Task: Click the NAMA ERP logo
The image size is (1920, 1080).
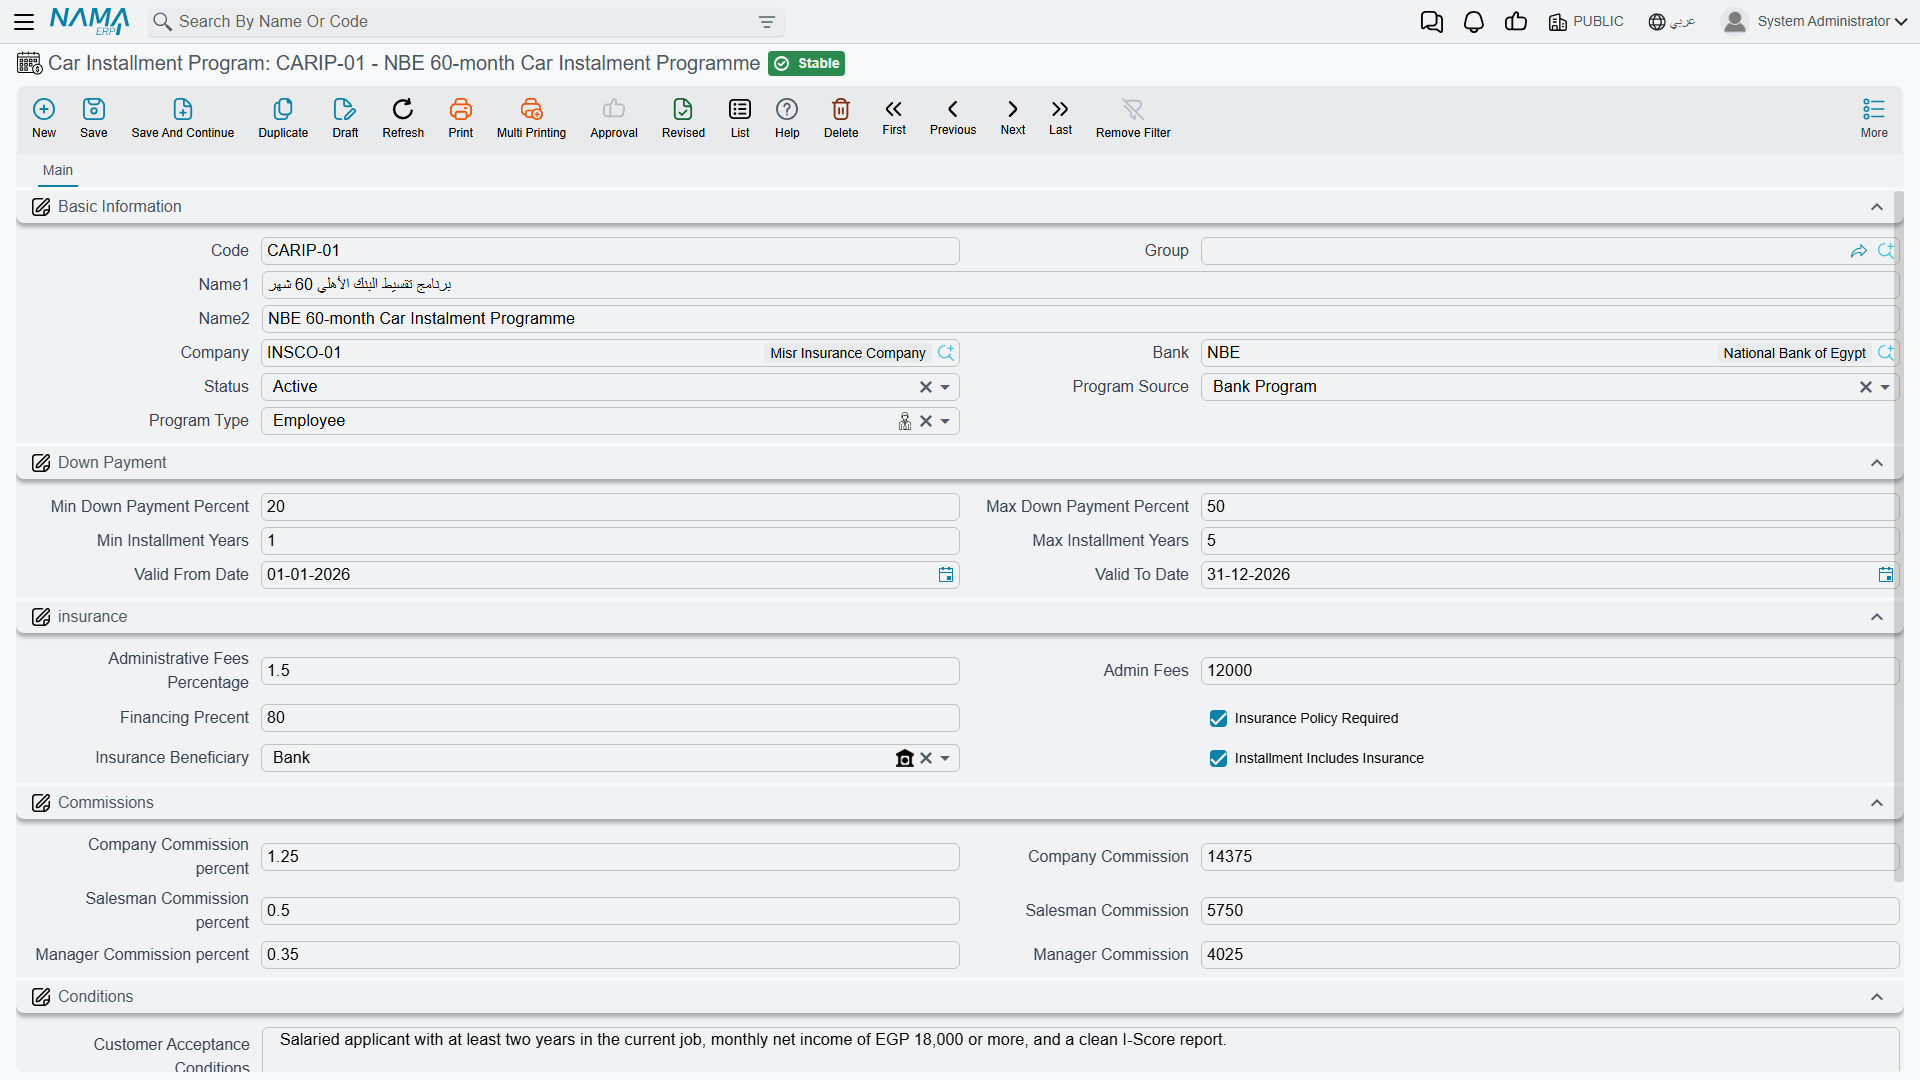Action: [x=90, y=21]
